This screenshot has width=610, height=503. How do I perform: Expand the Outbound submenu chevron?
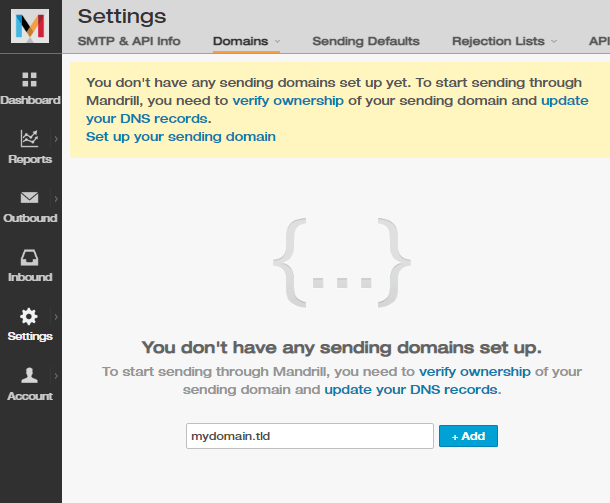56,199
